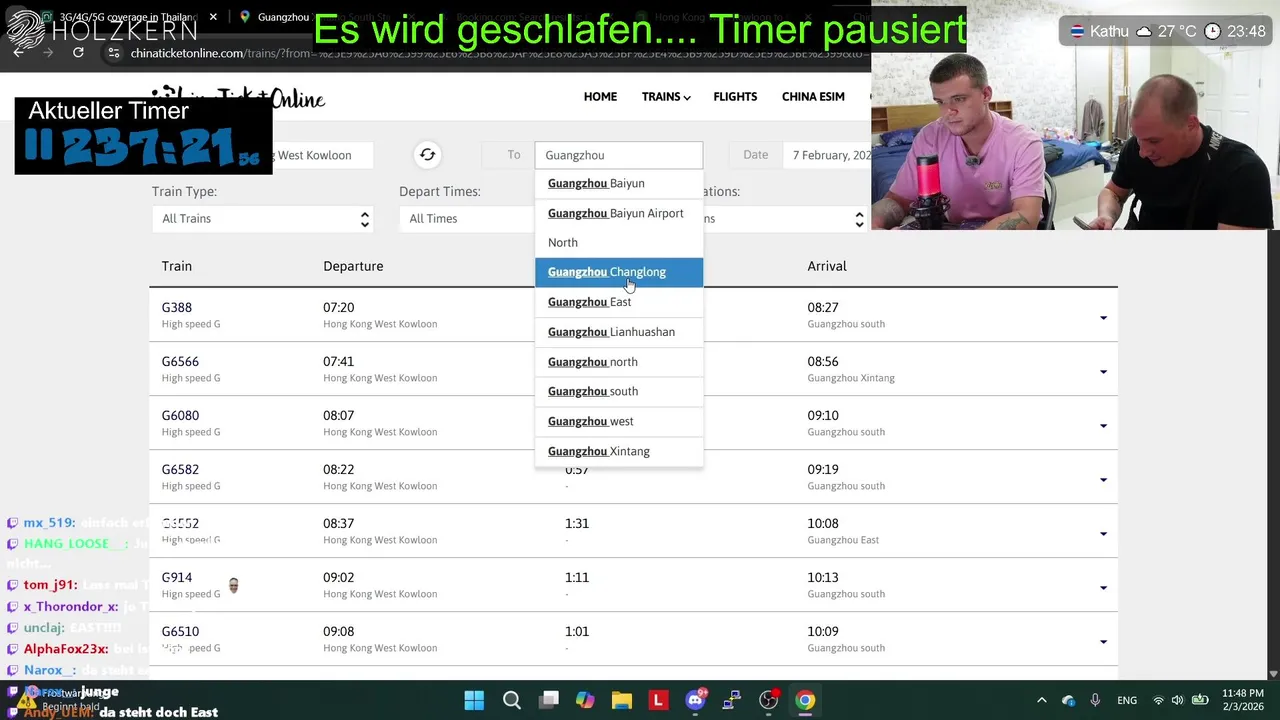
Task: Select Guangzhou Lianhuashan from list
Action: tap(619, 332)
